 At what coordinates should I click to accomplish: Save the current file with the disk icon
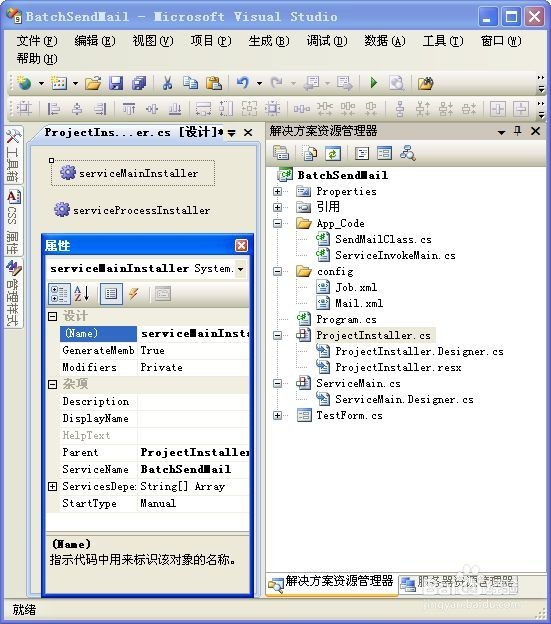point(116,83)
